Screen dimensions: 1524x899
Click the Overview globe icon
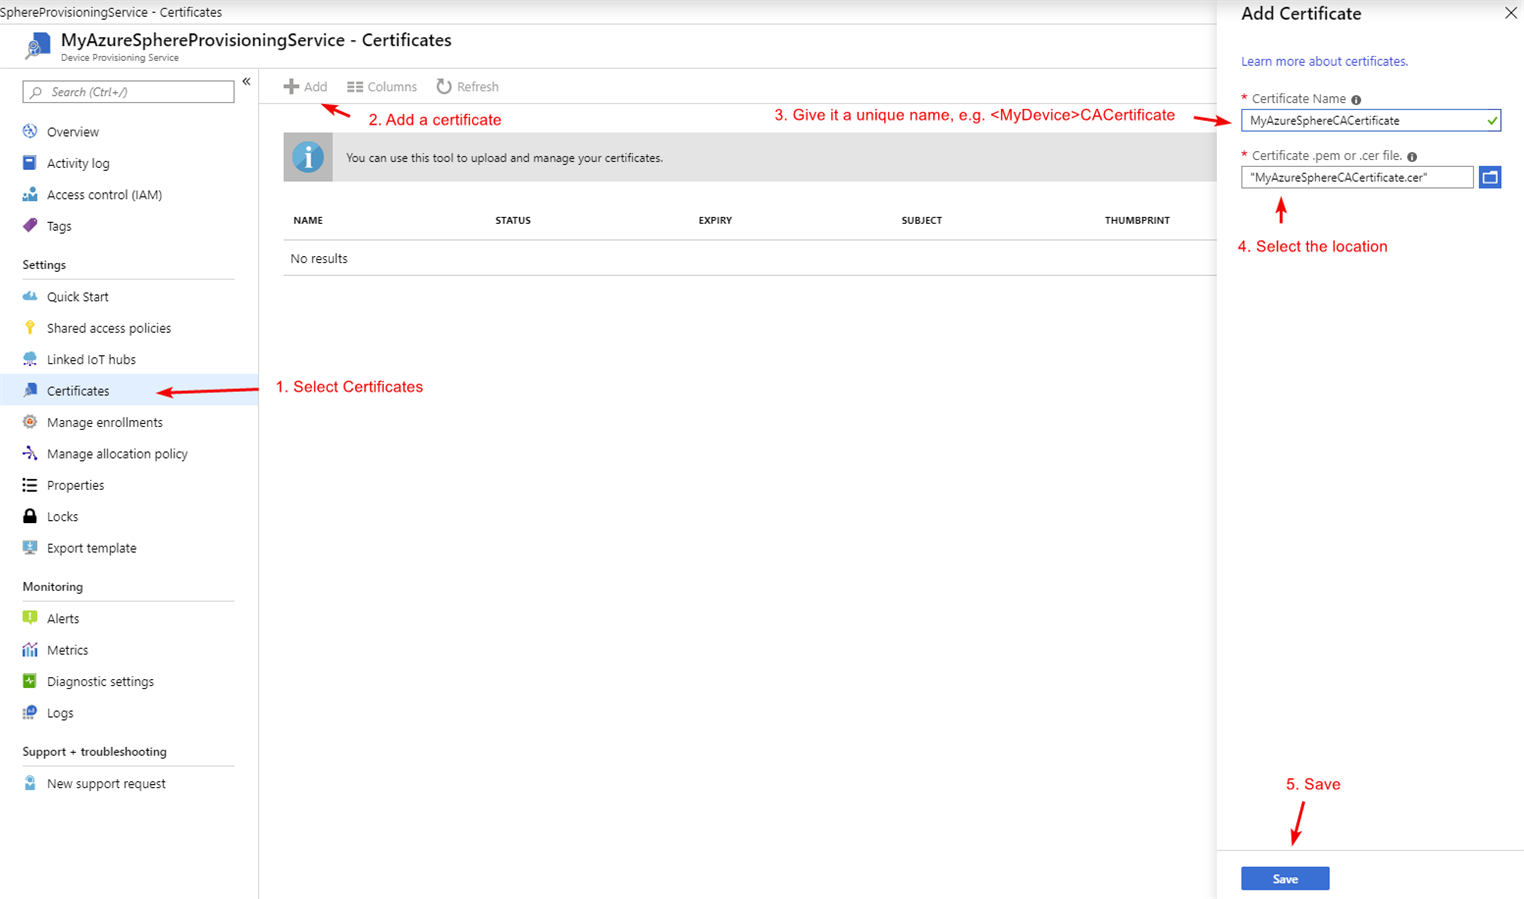(30, 131)
